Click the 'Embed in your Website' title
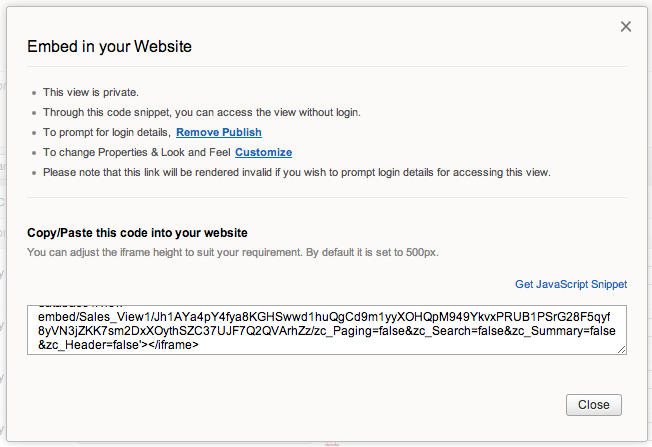Image resolution: width=652 pixels, height=447 pixels. tap(109, 46)
